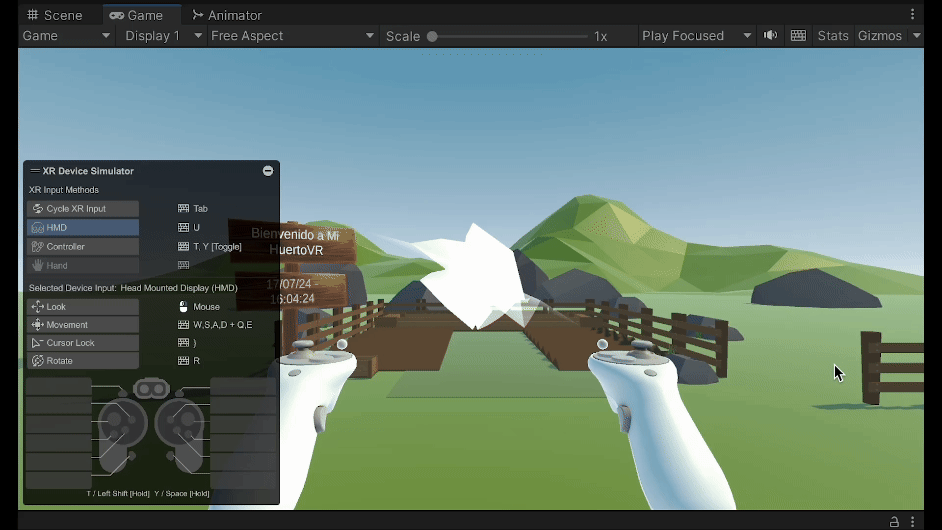Open the Game view type dropdown

(x=66, y=36)
